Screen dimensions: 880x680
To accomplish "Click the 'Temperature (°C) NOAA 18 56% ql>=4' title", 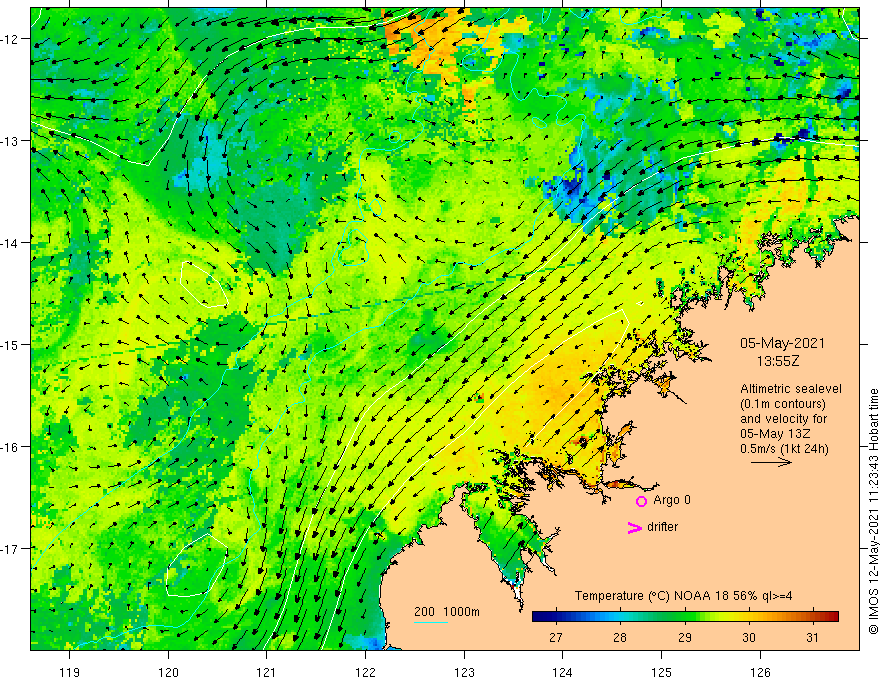I will pyautogui.click(x=683, y=596).
